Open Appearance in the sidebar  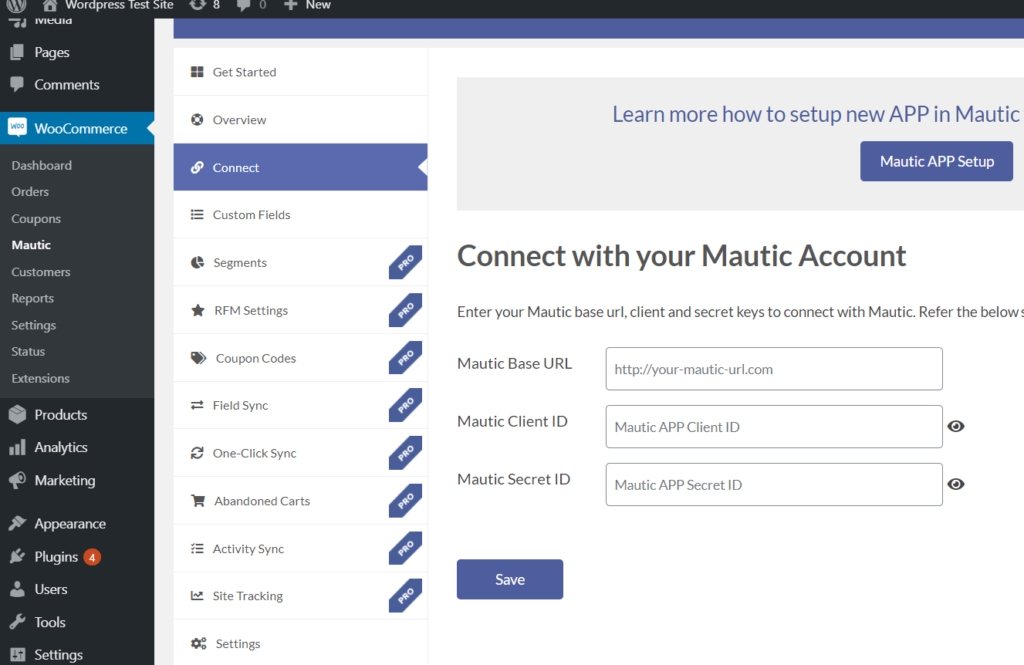(x=77, y=524)
